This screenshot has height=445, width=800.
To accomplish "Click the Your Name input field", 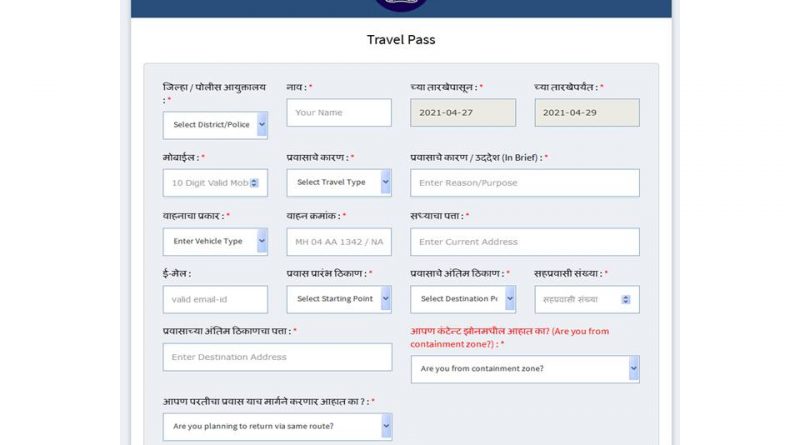I will click(x=339, y=113).
